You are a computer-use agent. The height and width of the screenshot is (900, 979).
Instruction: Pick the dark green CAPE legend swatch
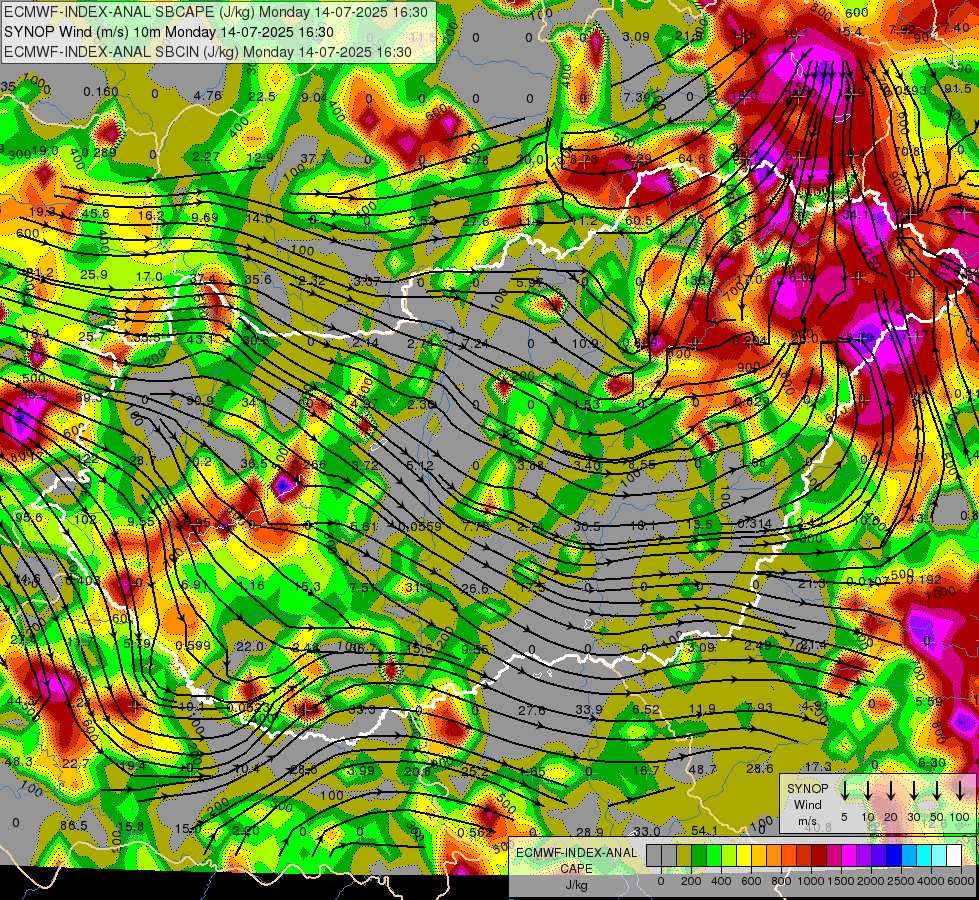(699, 855)
